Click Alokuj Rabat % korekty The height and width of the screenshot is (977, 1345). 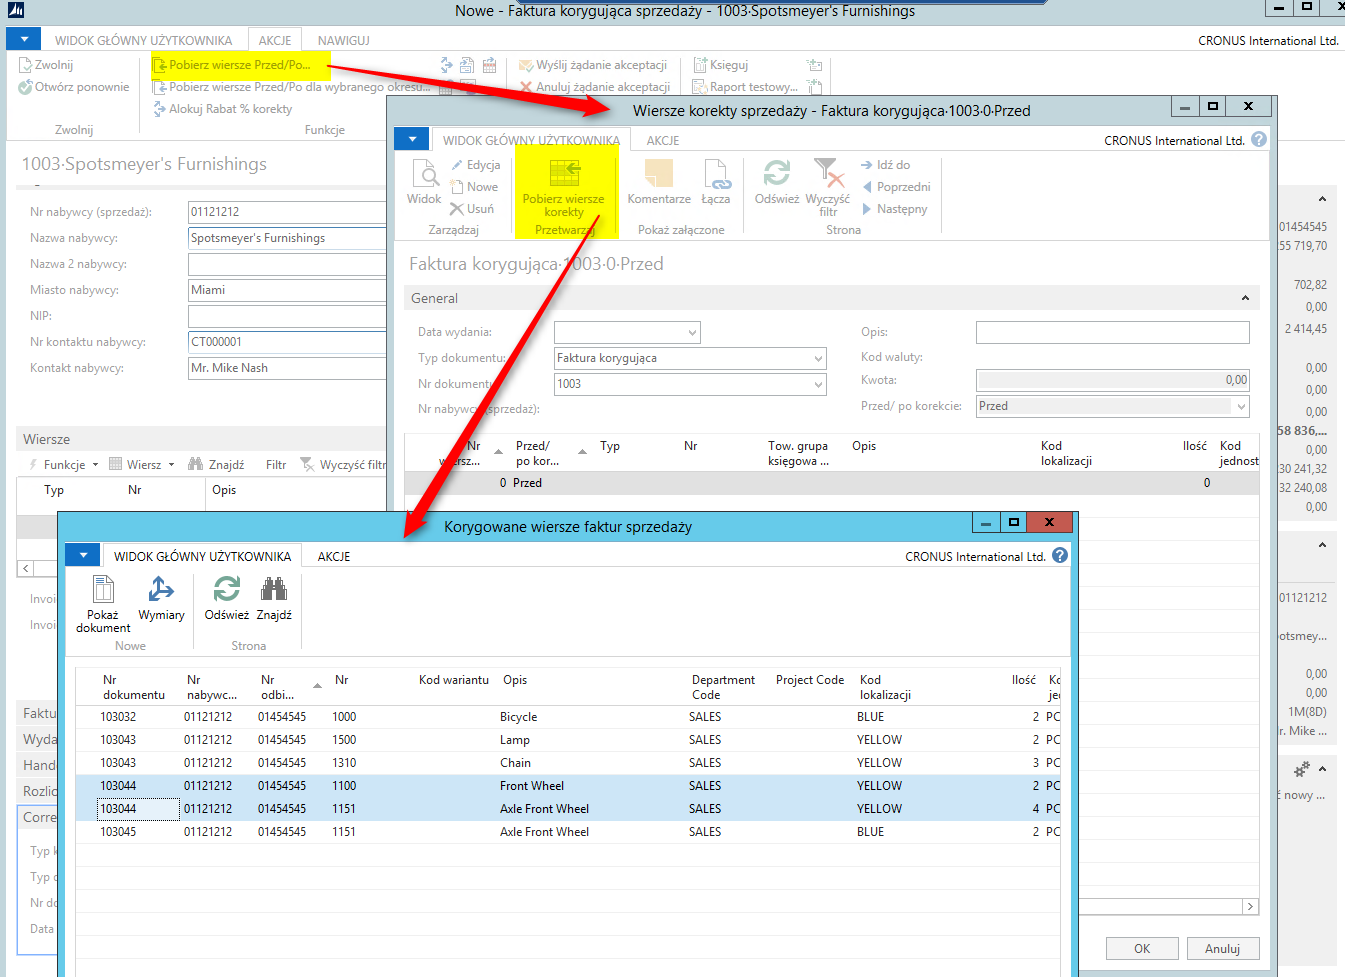point(222,109)
